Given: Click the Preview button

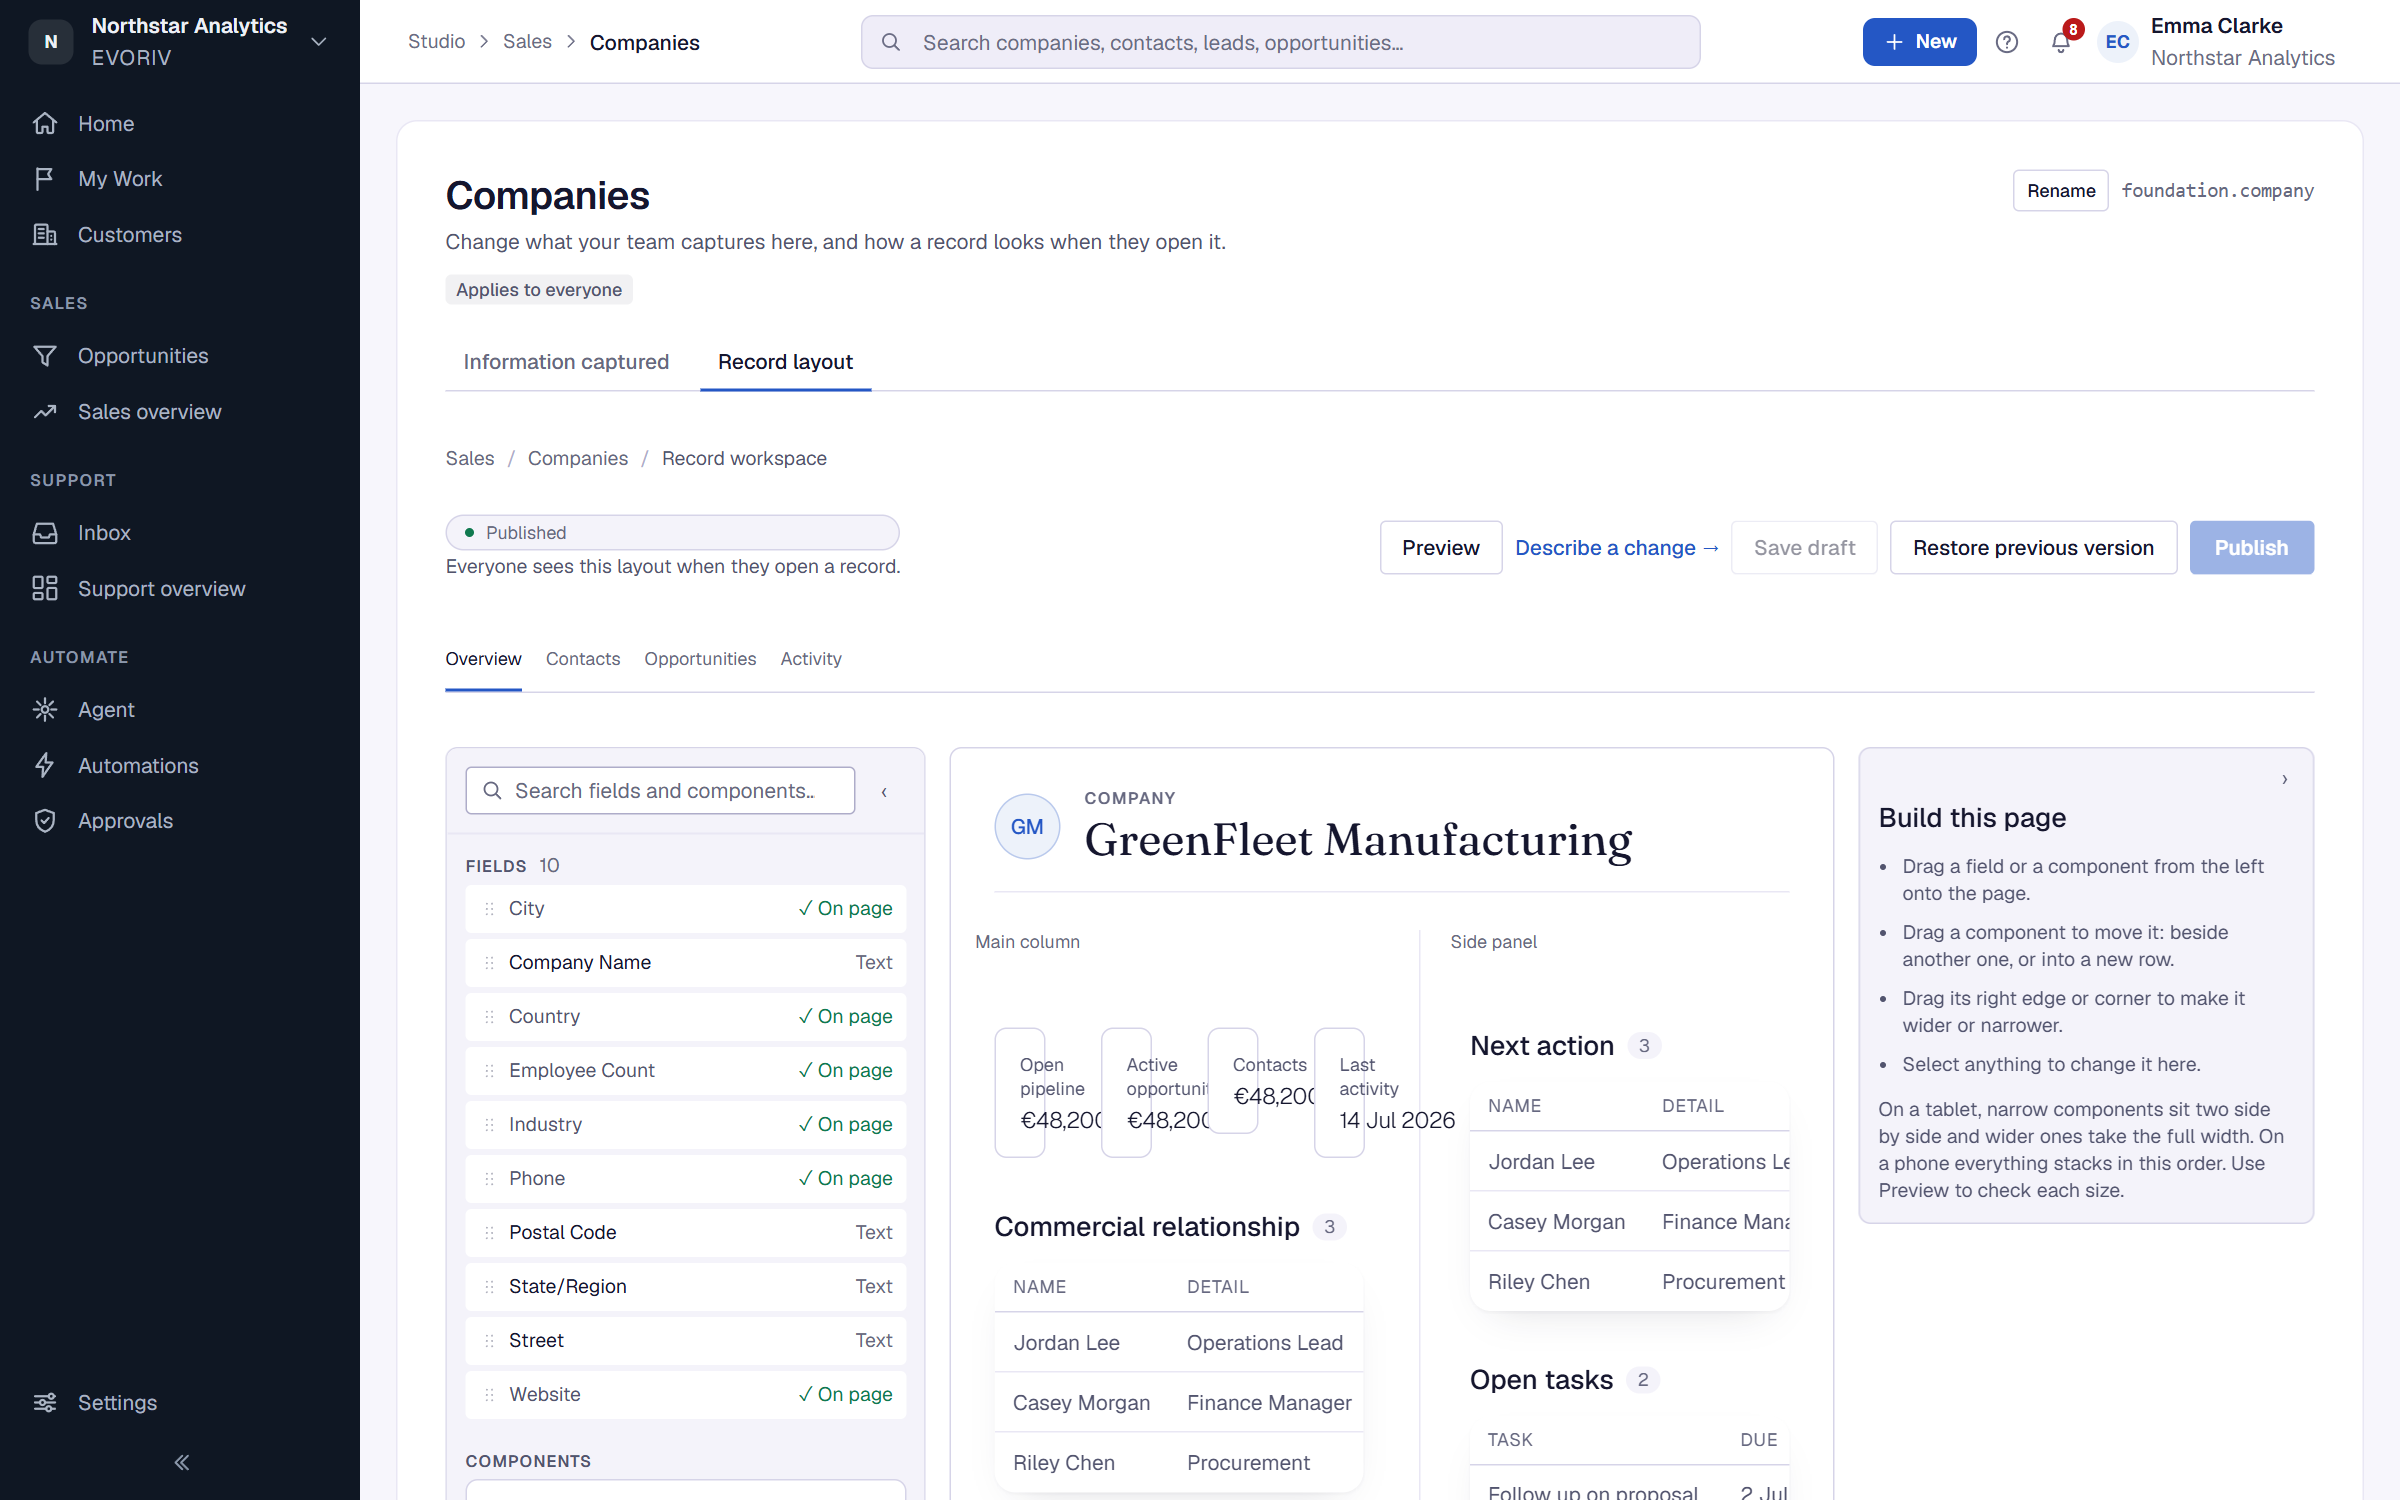Looking at the screenshot, I should tap(1440, 548).
